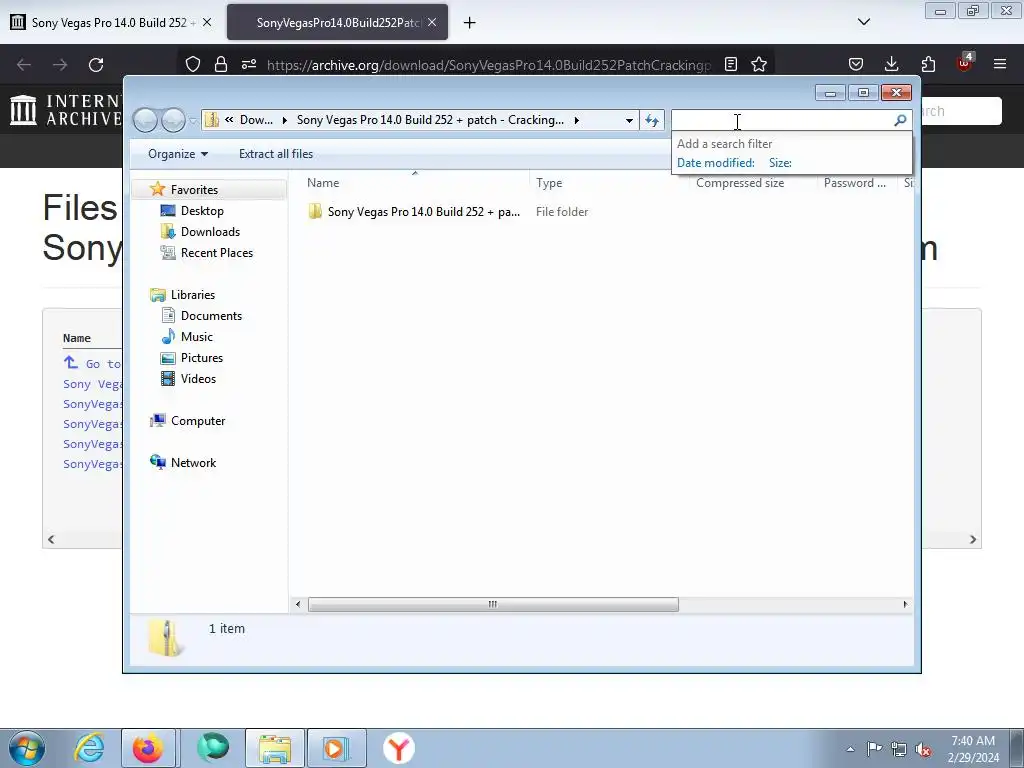This screenshot has width=1024, height=768.
Task: Open Music library
Action: [197, 337]
